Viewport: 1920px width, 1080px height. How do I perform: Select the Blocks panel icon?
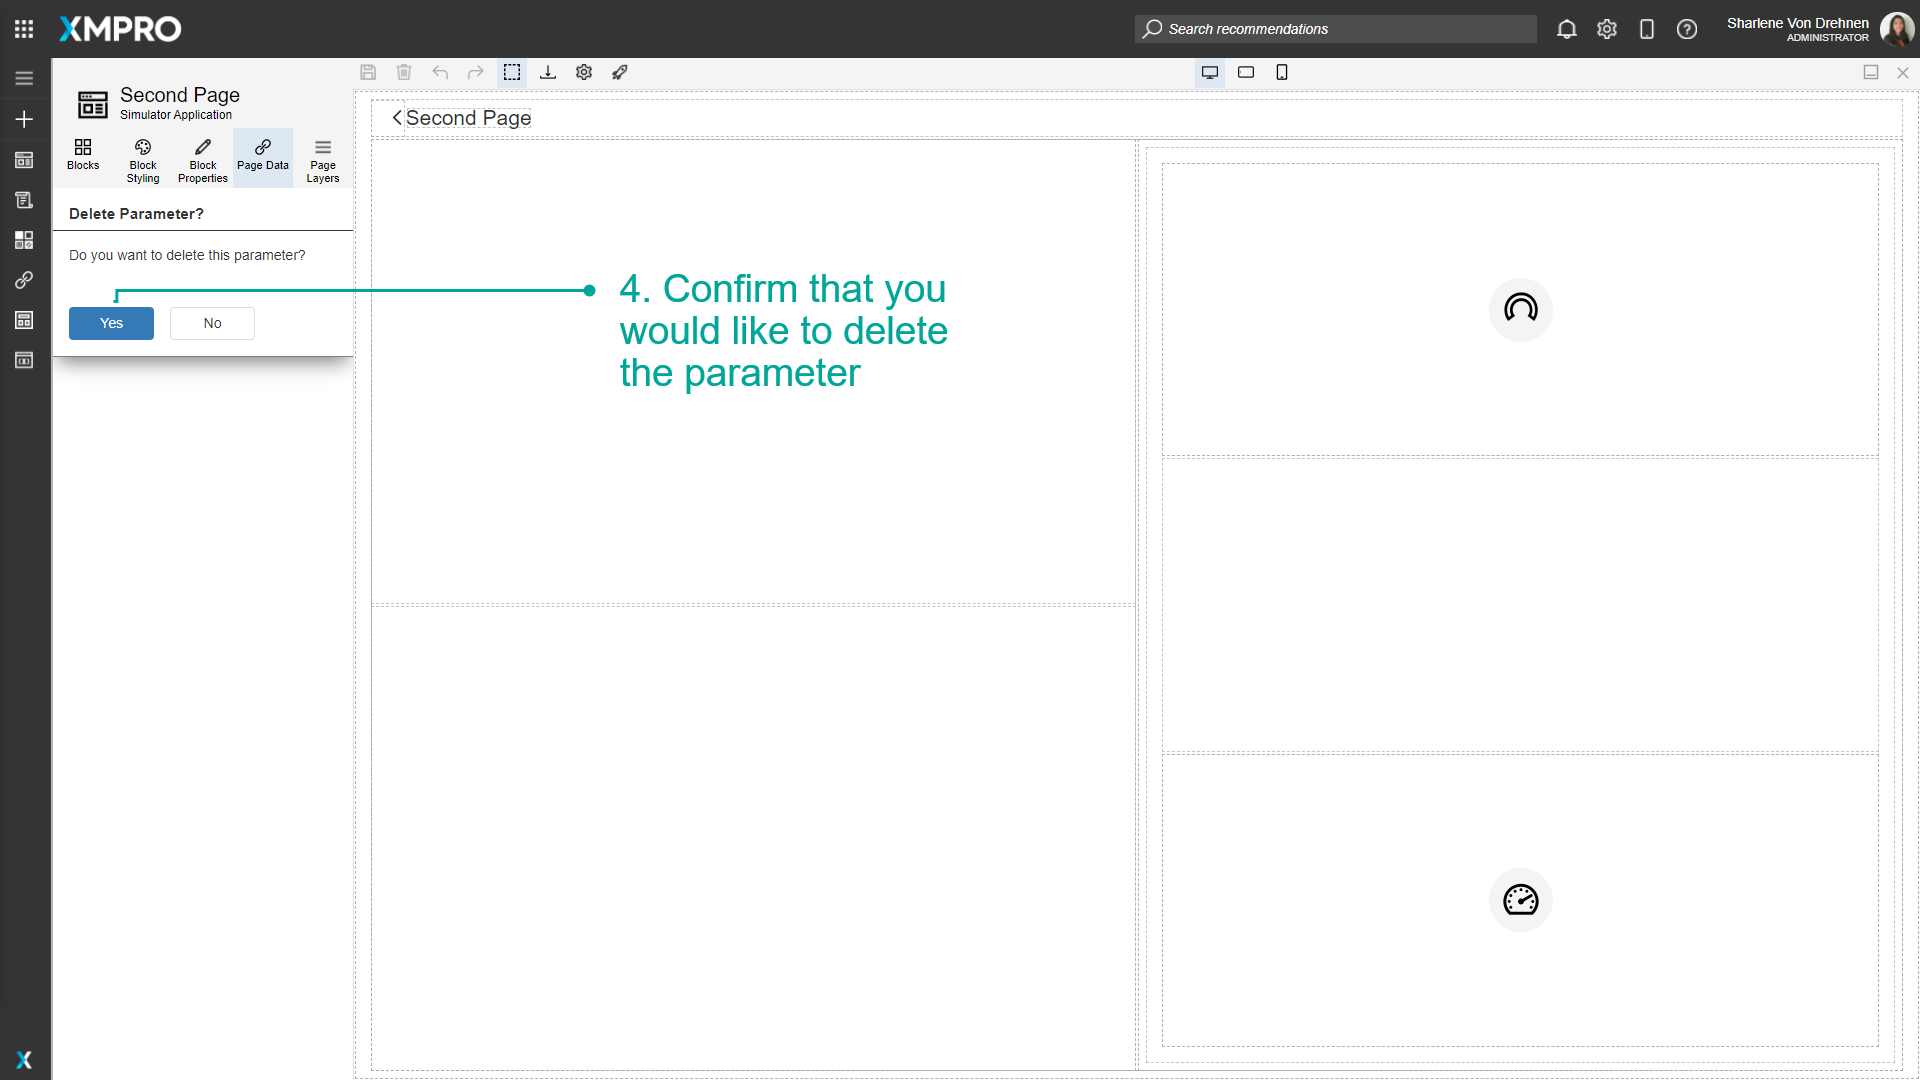pos(83,157)
